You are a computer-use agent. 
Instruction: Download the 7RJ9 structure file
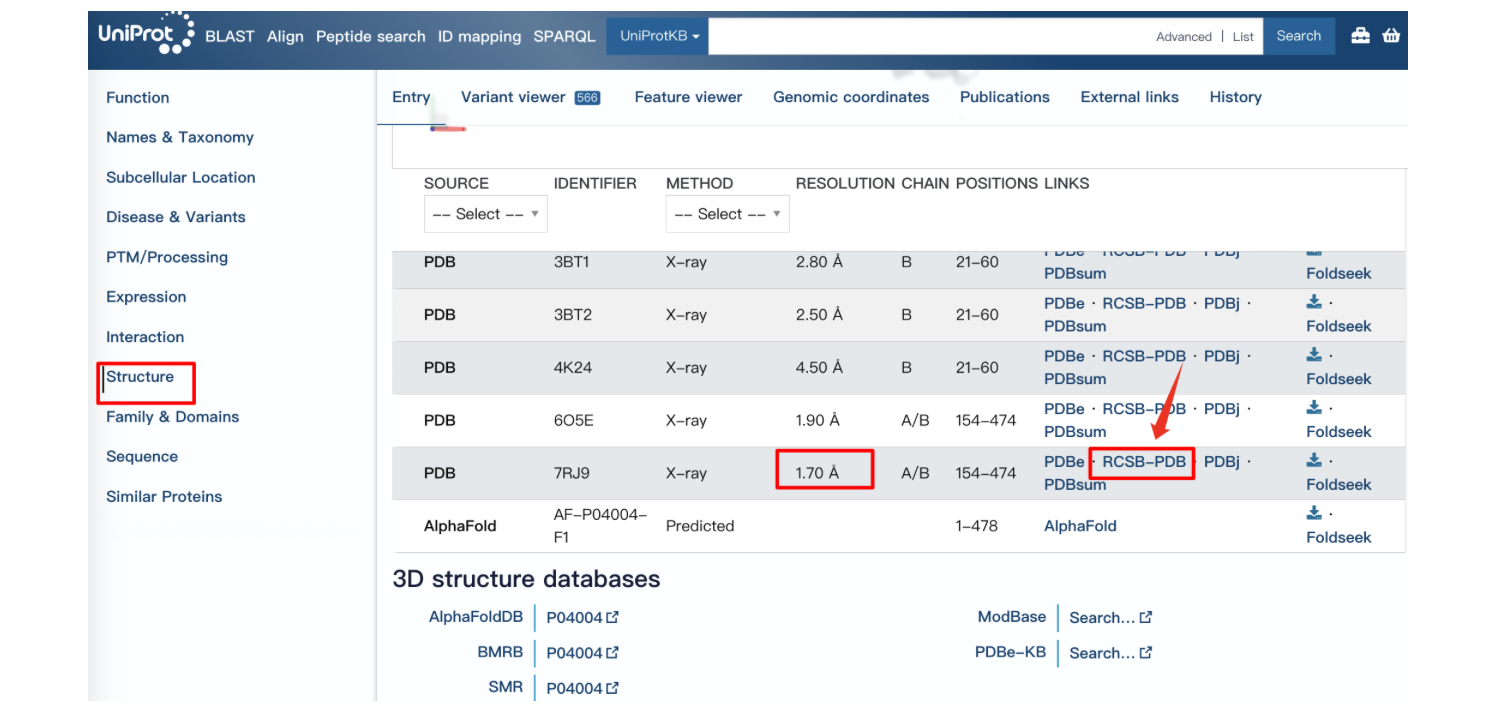(x=1314, y=461)
